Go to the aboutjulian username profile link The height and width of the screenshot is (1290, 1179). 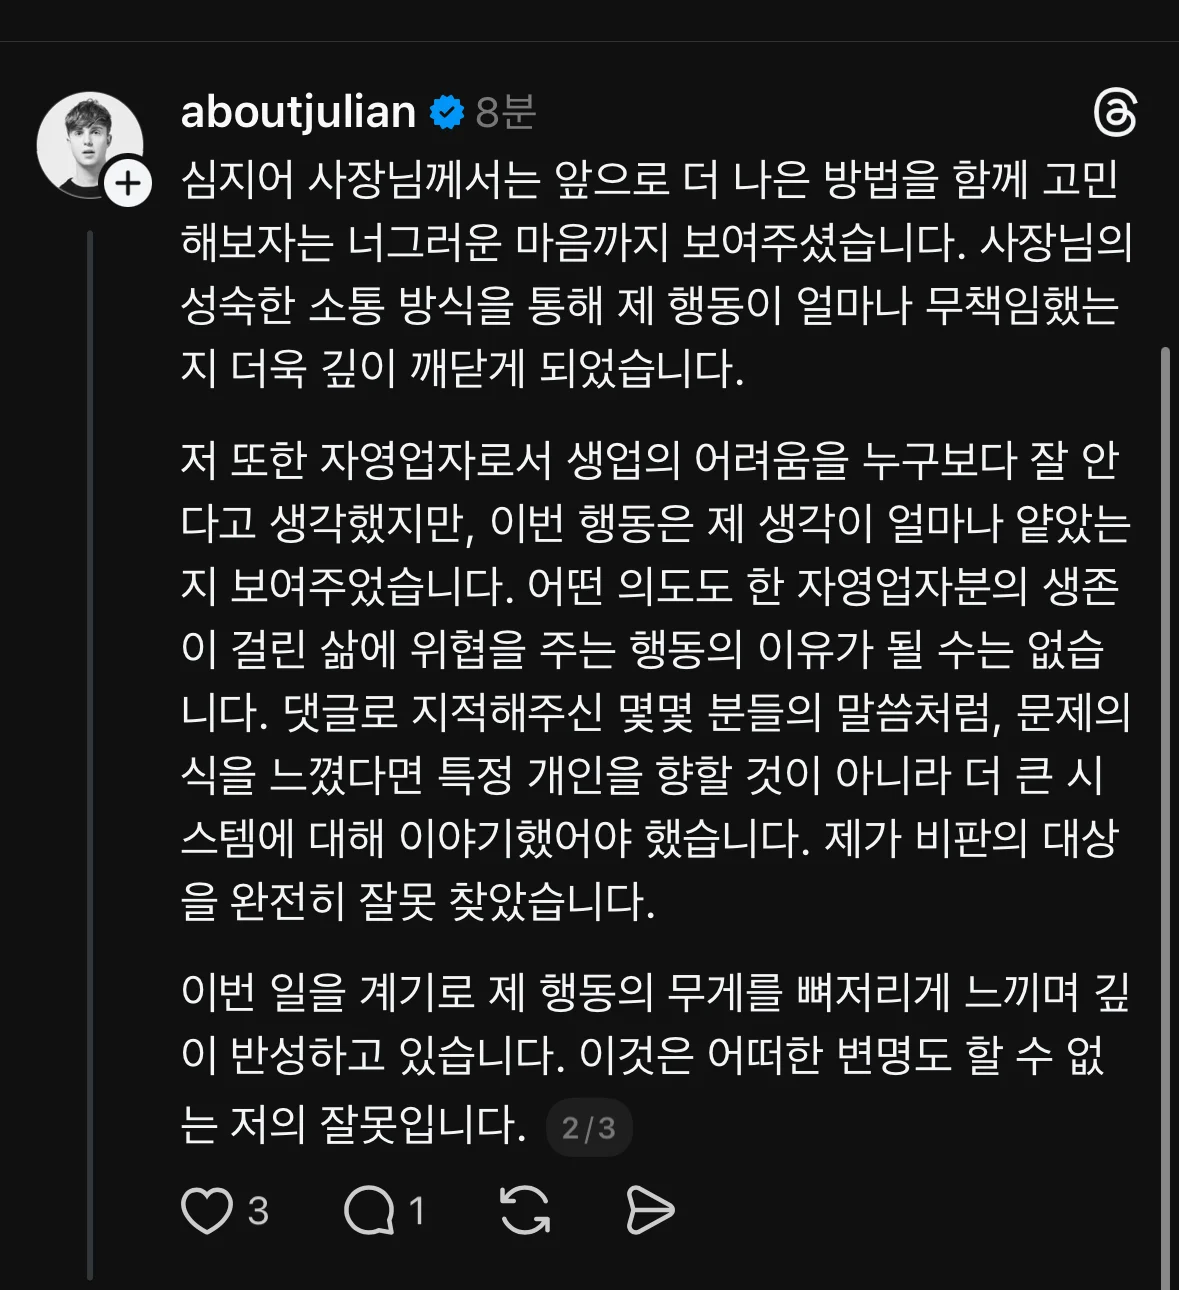[x=298, y=112]
